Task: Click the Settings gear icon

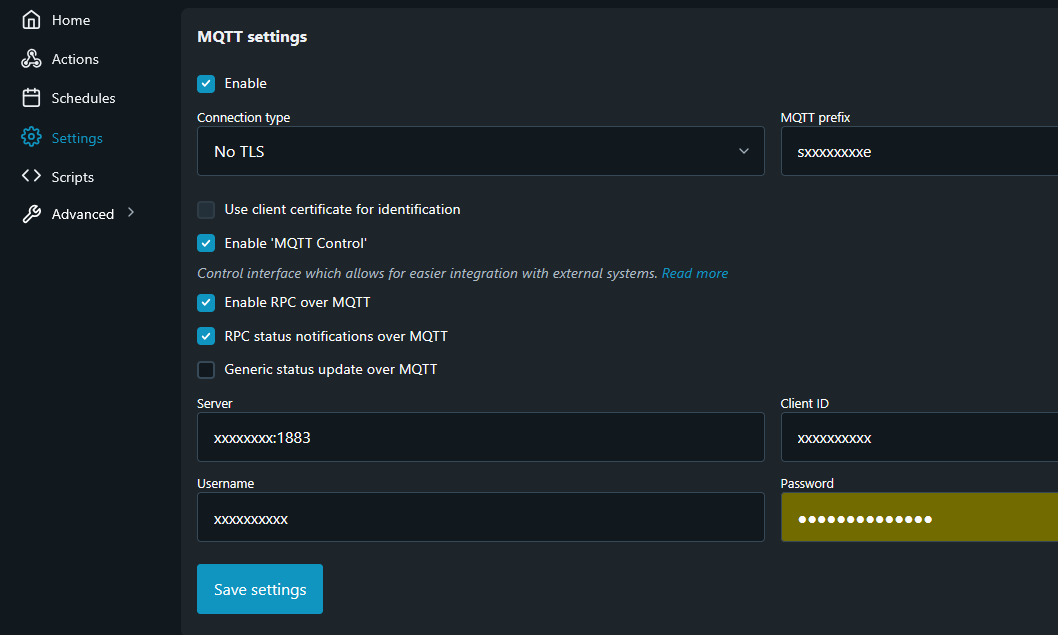Action: pyautogui.click(x=31, y=138)
